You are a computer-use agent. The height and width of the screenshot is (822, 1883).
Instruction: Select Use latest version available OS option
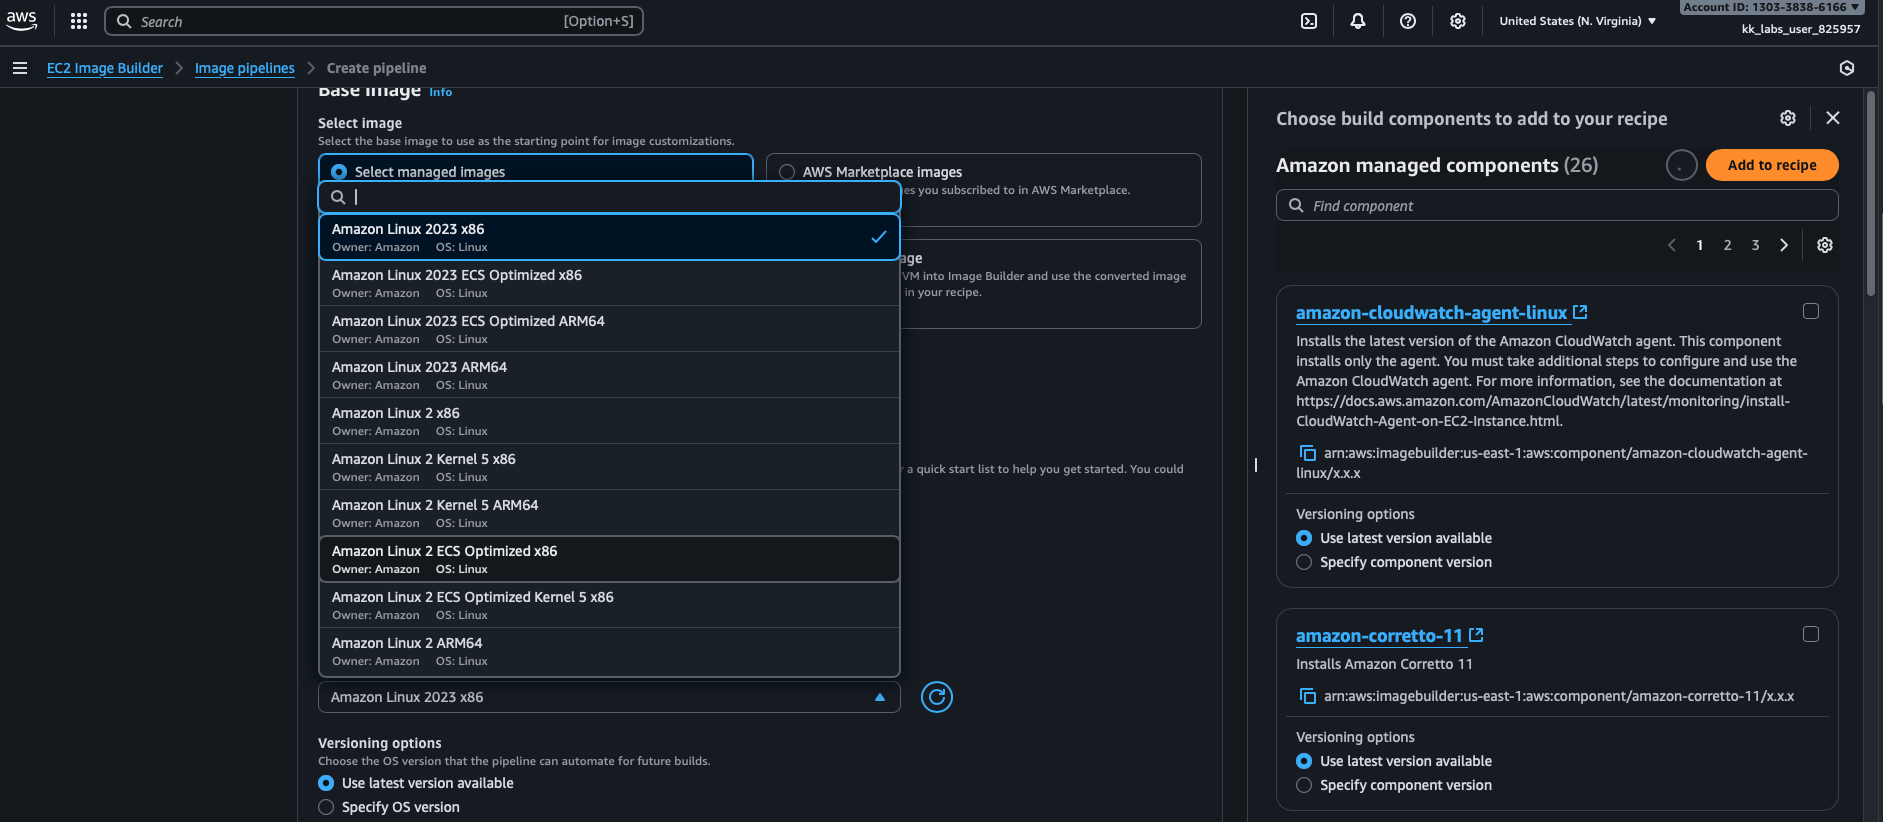tap(326, 783)
